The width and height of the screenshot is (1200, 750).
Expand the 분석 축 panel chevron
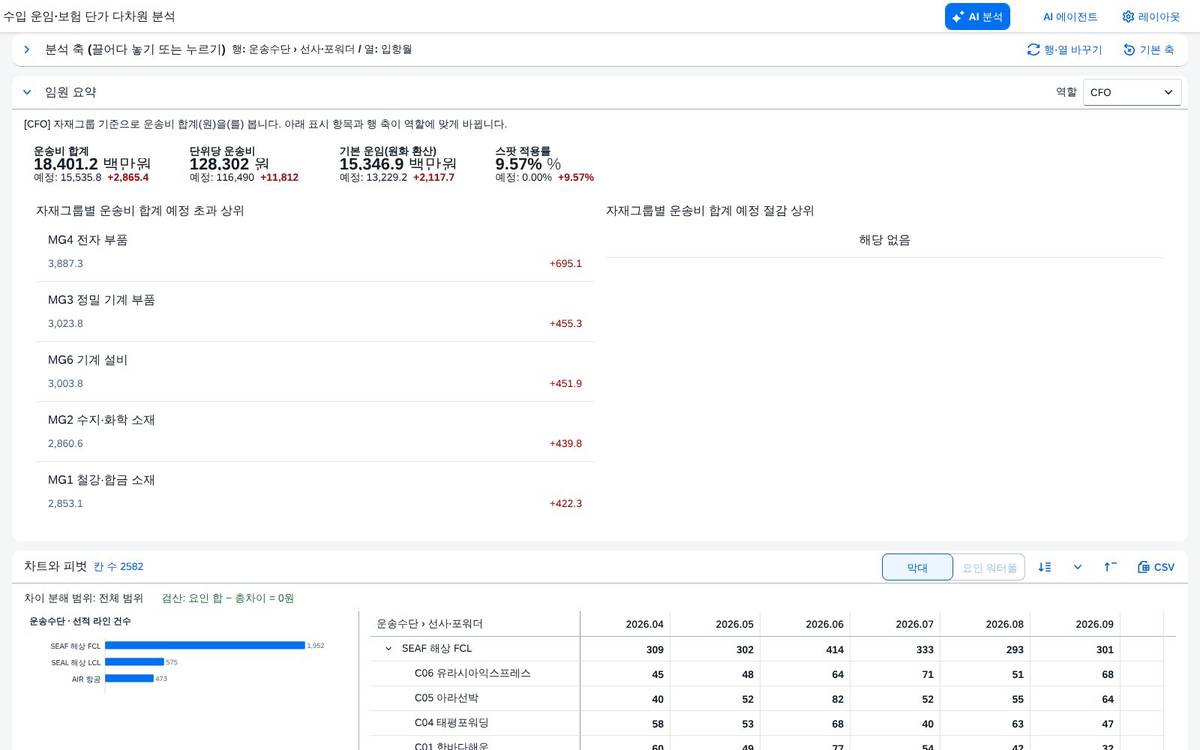pyautogui.click(x=27, y=49)
